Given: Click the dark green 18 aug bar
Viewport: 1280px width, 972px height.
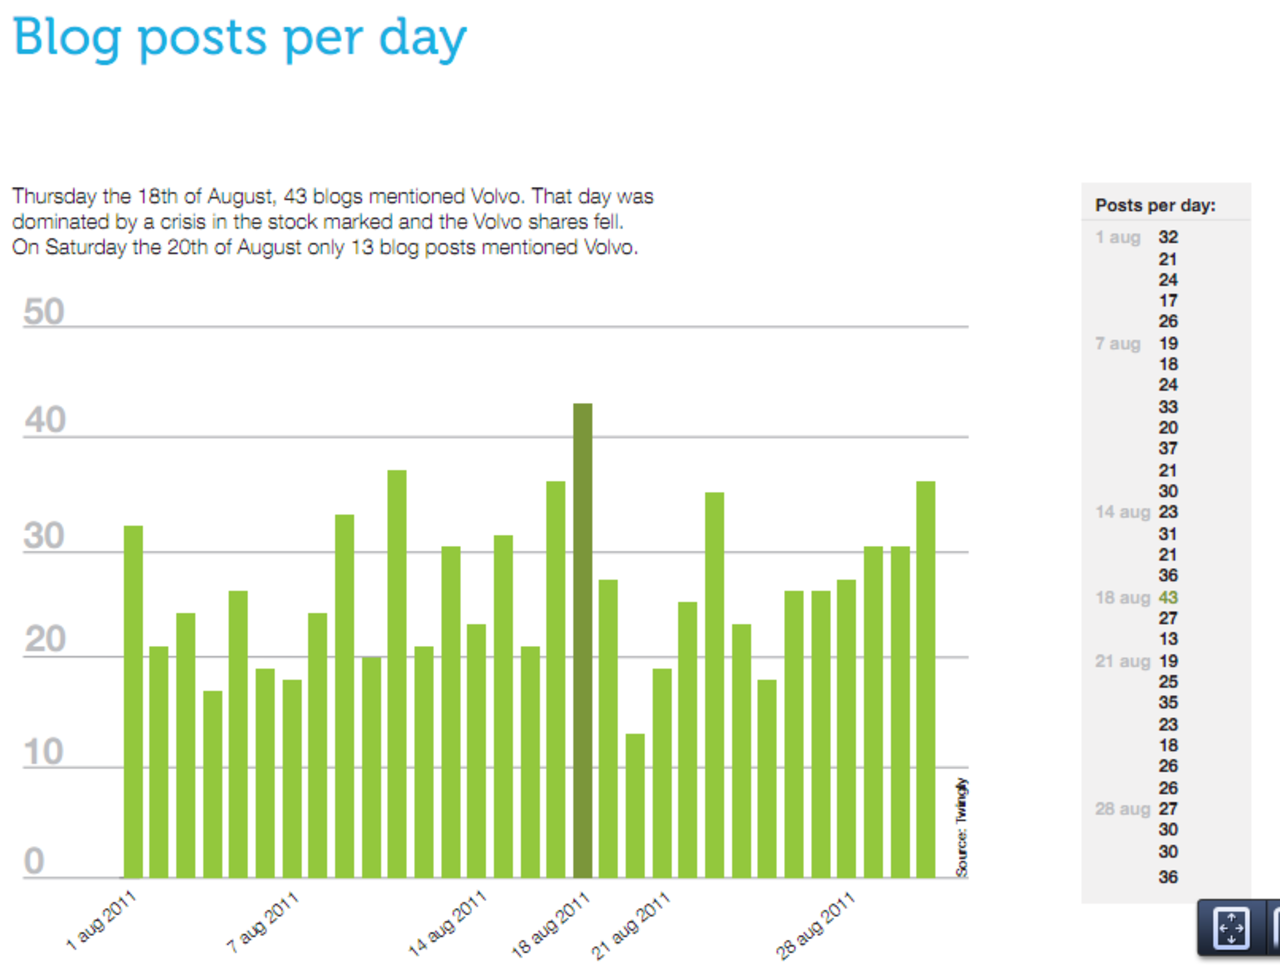Looking at the screenshot, I should point(582,640).
